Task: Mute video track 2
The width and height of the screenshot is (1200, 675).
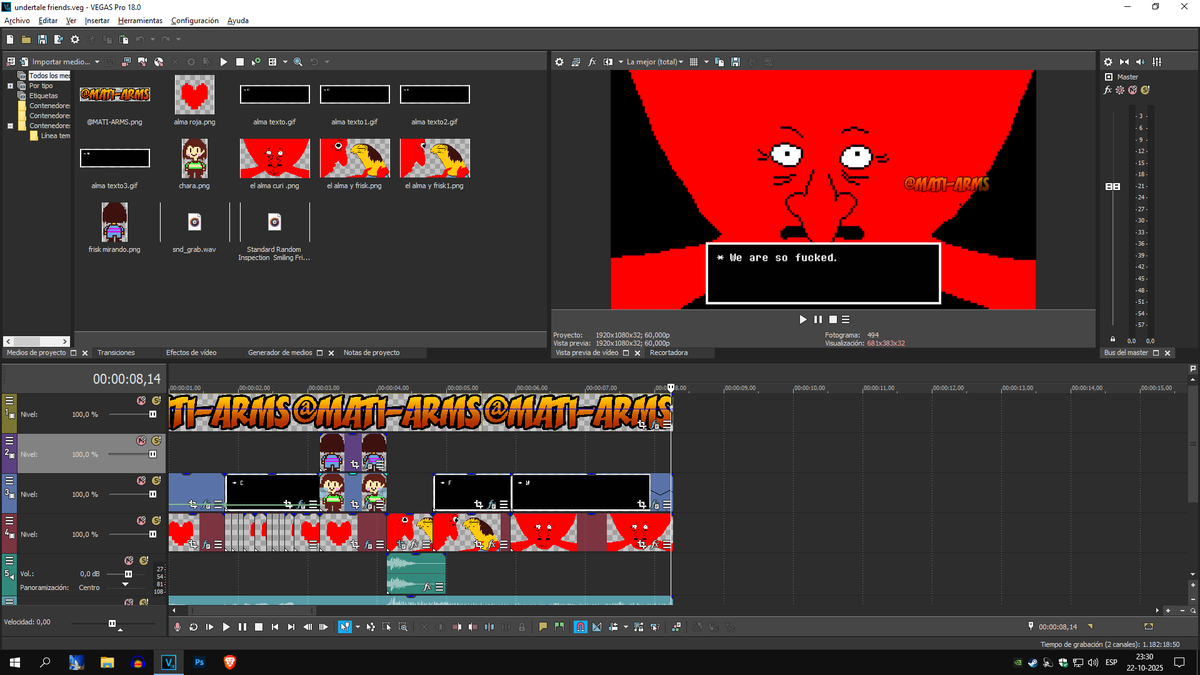Action: pyautogui.click(x=142, y=440)
